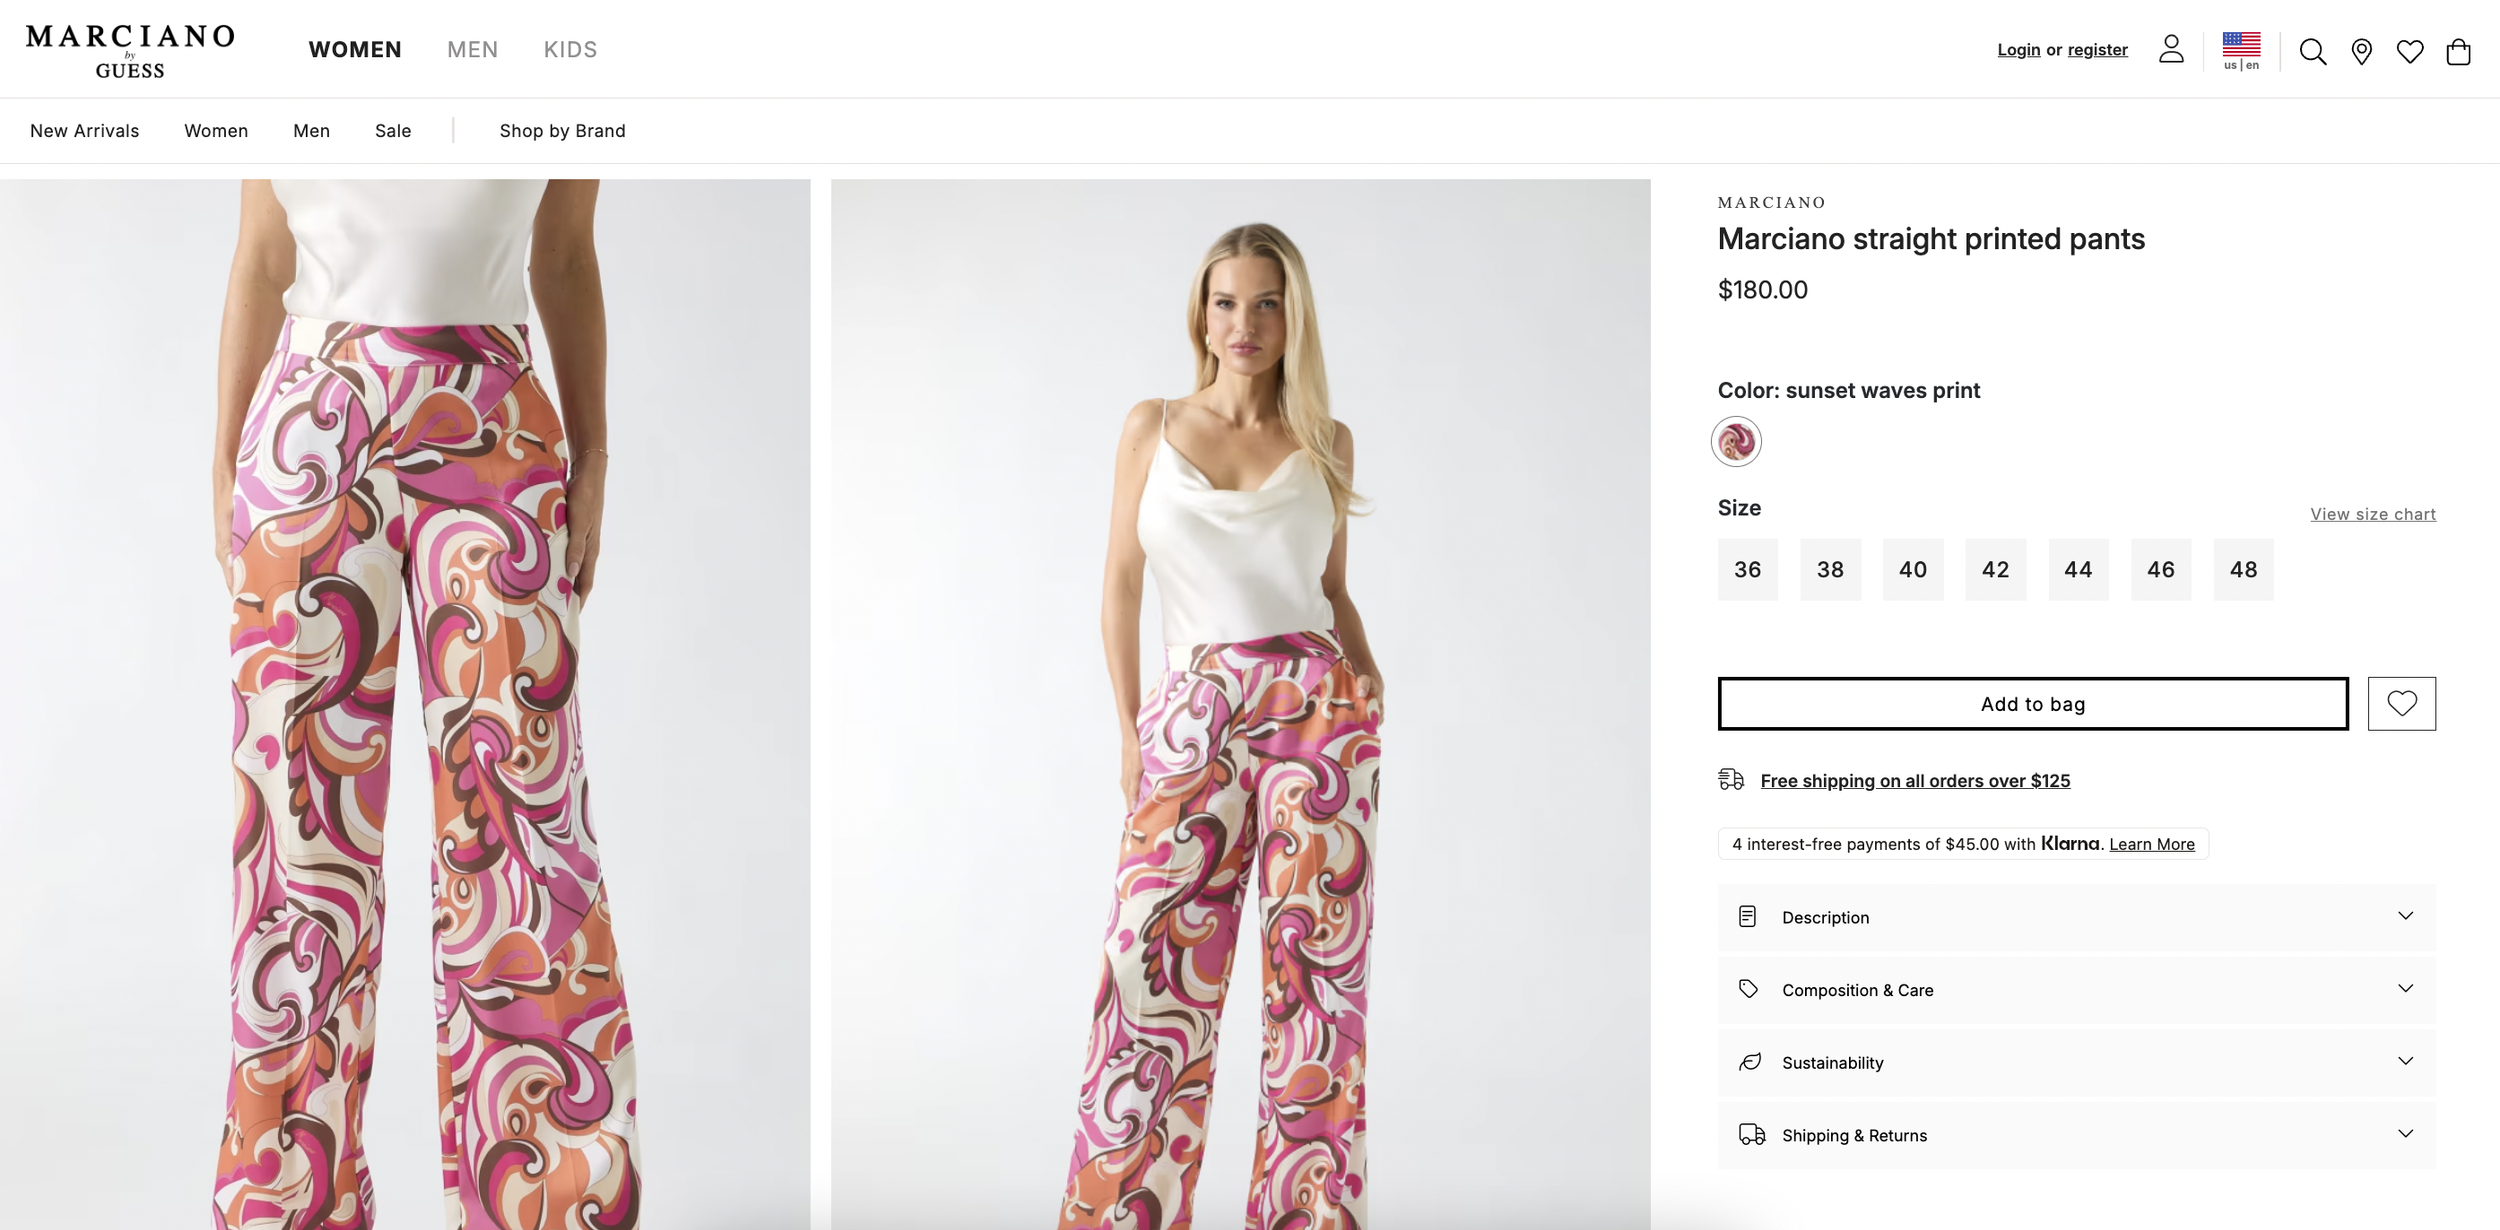
Task: Open the Sale menu item
Action: pyautogui.click(x=393, y=131)
